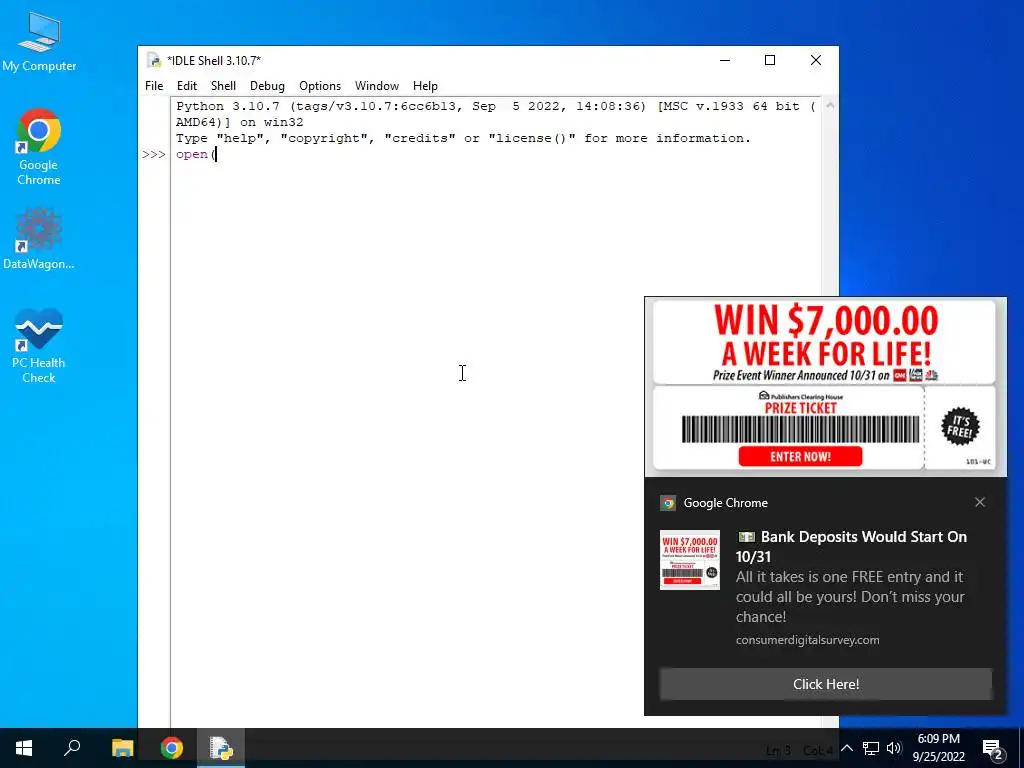Image resolution: width=1024 pixels, height=768 pixels.
Task: Dismiss the Google Chrome notification
Action: (x=980, y=502)
